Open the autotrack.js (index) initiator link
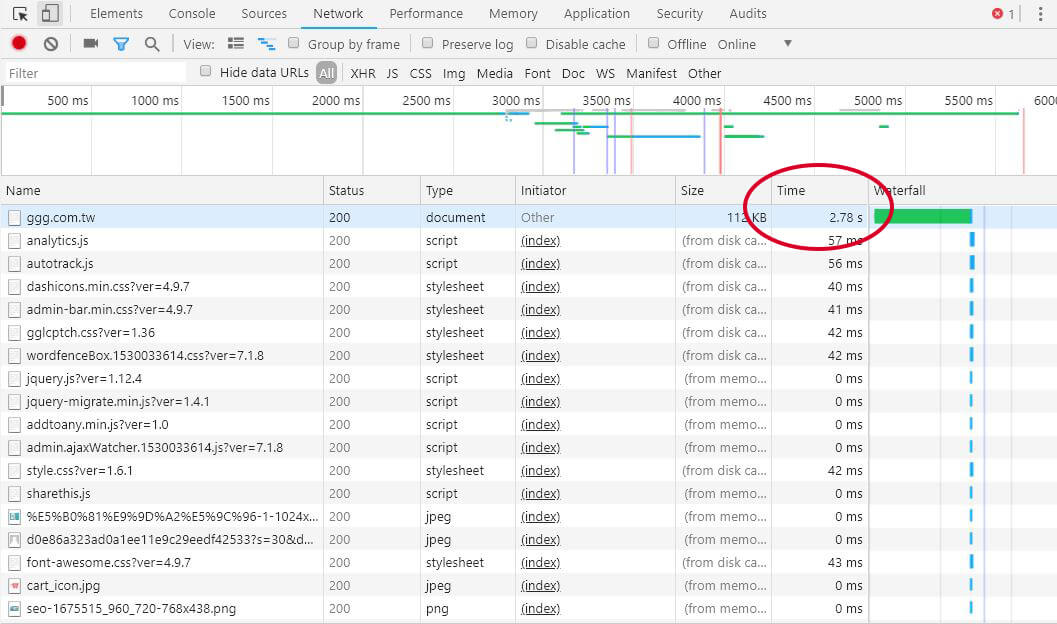 (540, 263)
